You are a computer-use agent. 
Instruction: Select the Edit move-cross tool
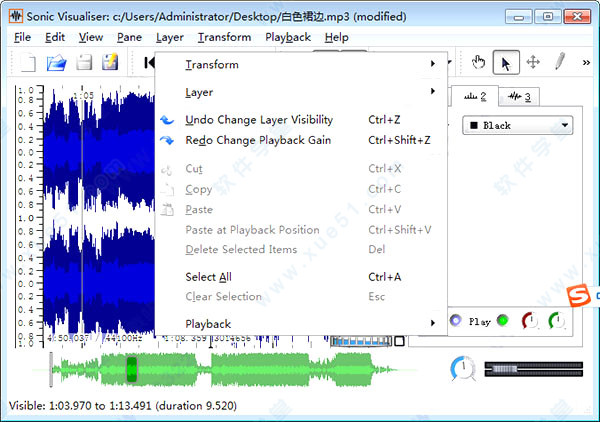tap(533, 62)
